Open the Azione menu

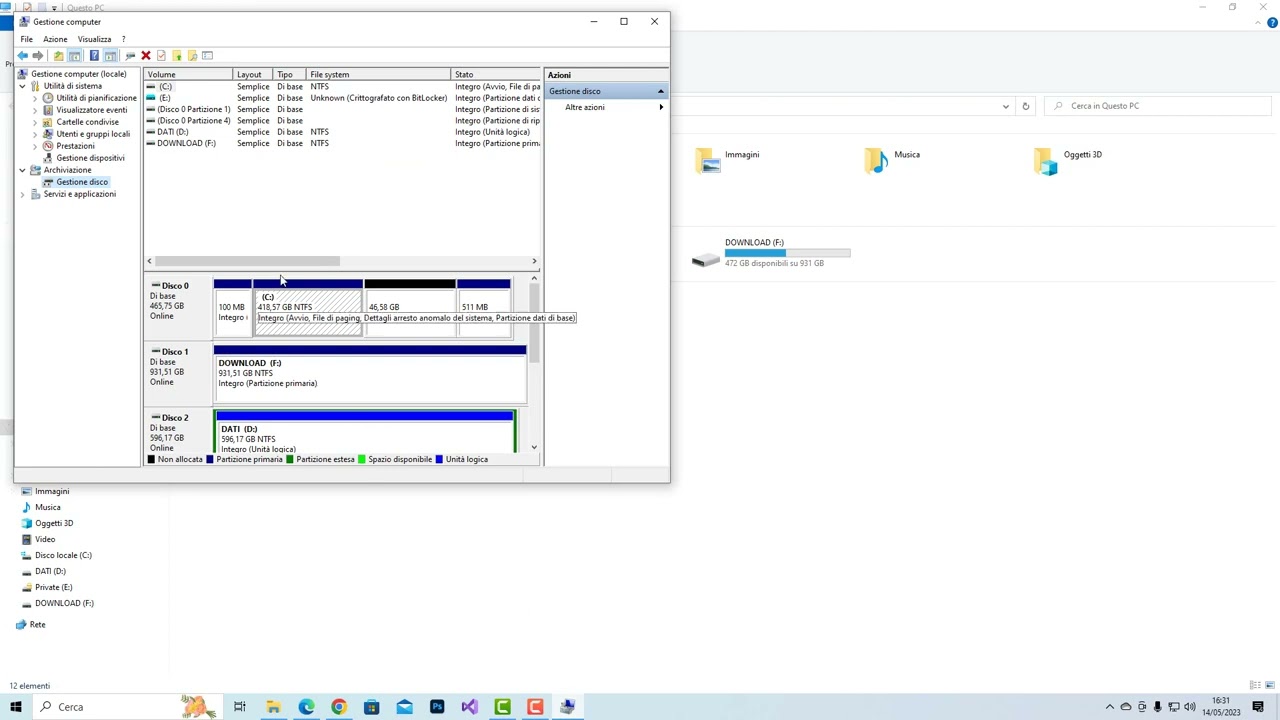pyautogui.click(x=55, y=39)
